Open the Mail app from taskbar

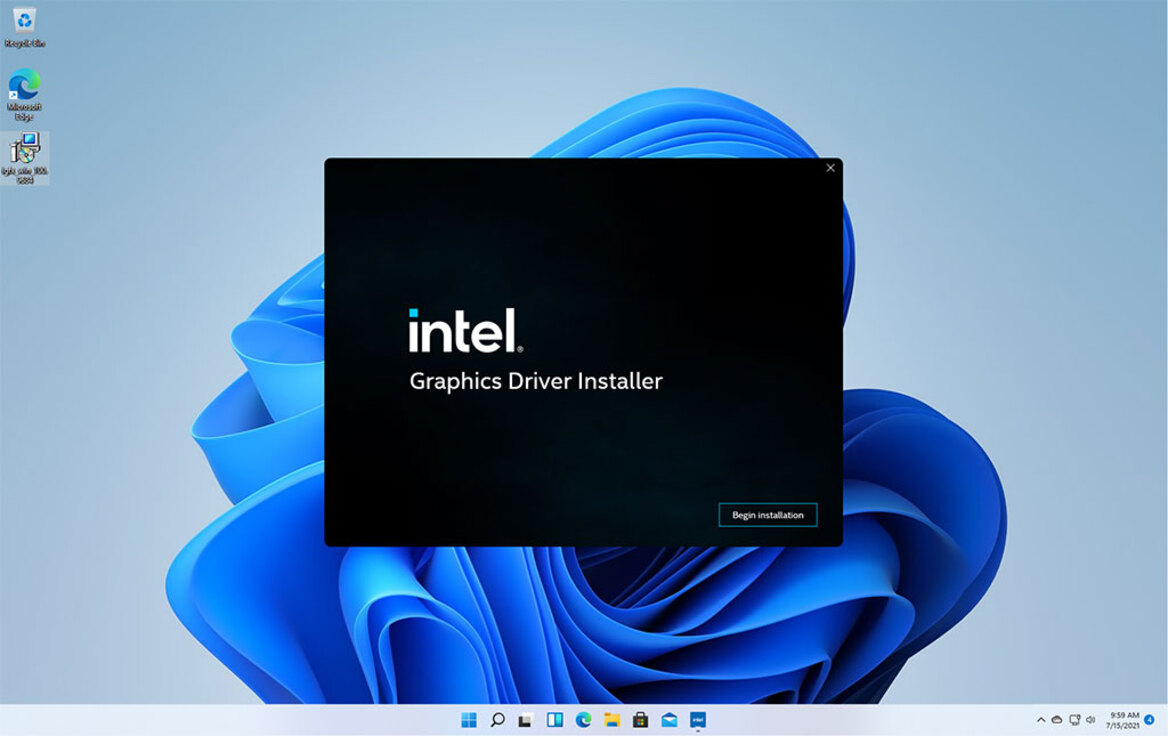point(669,720)
